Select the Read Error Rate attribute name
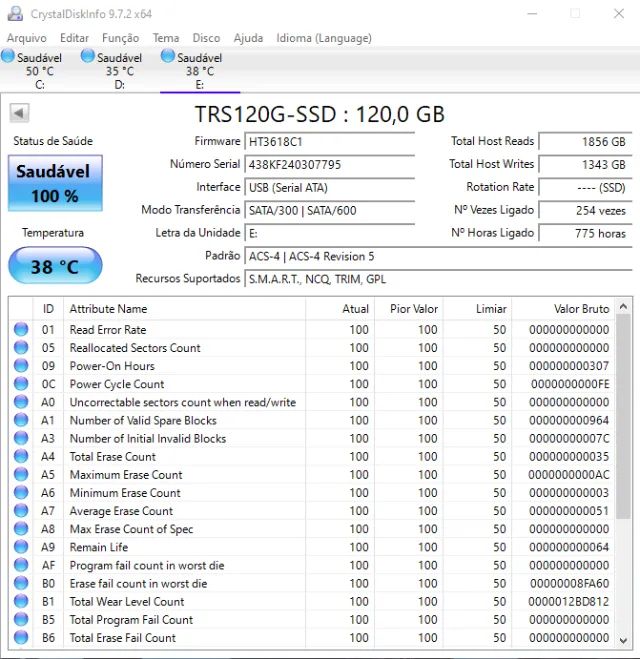Viewport: 640px width, 659px height. (108, 330)
